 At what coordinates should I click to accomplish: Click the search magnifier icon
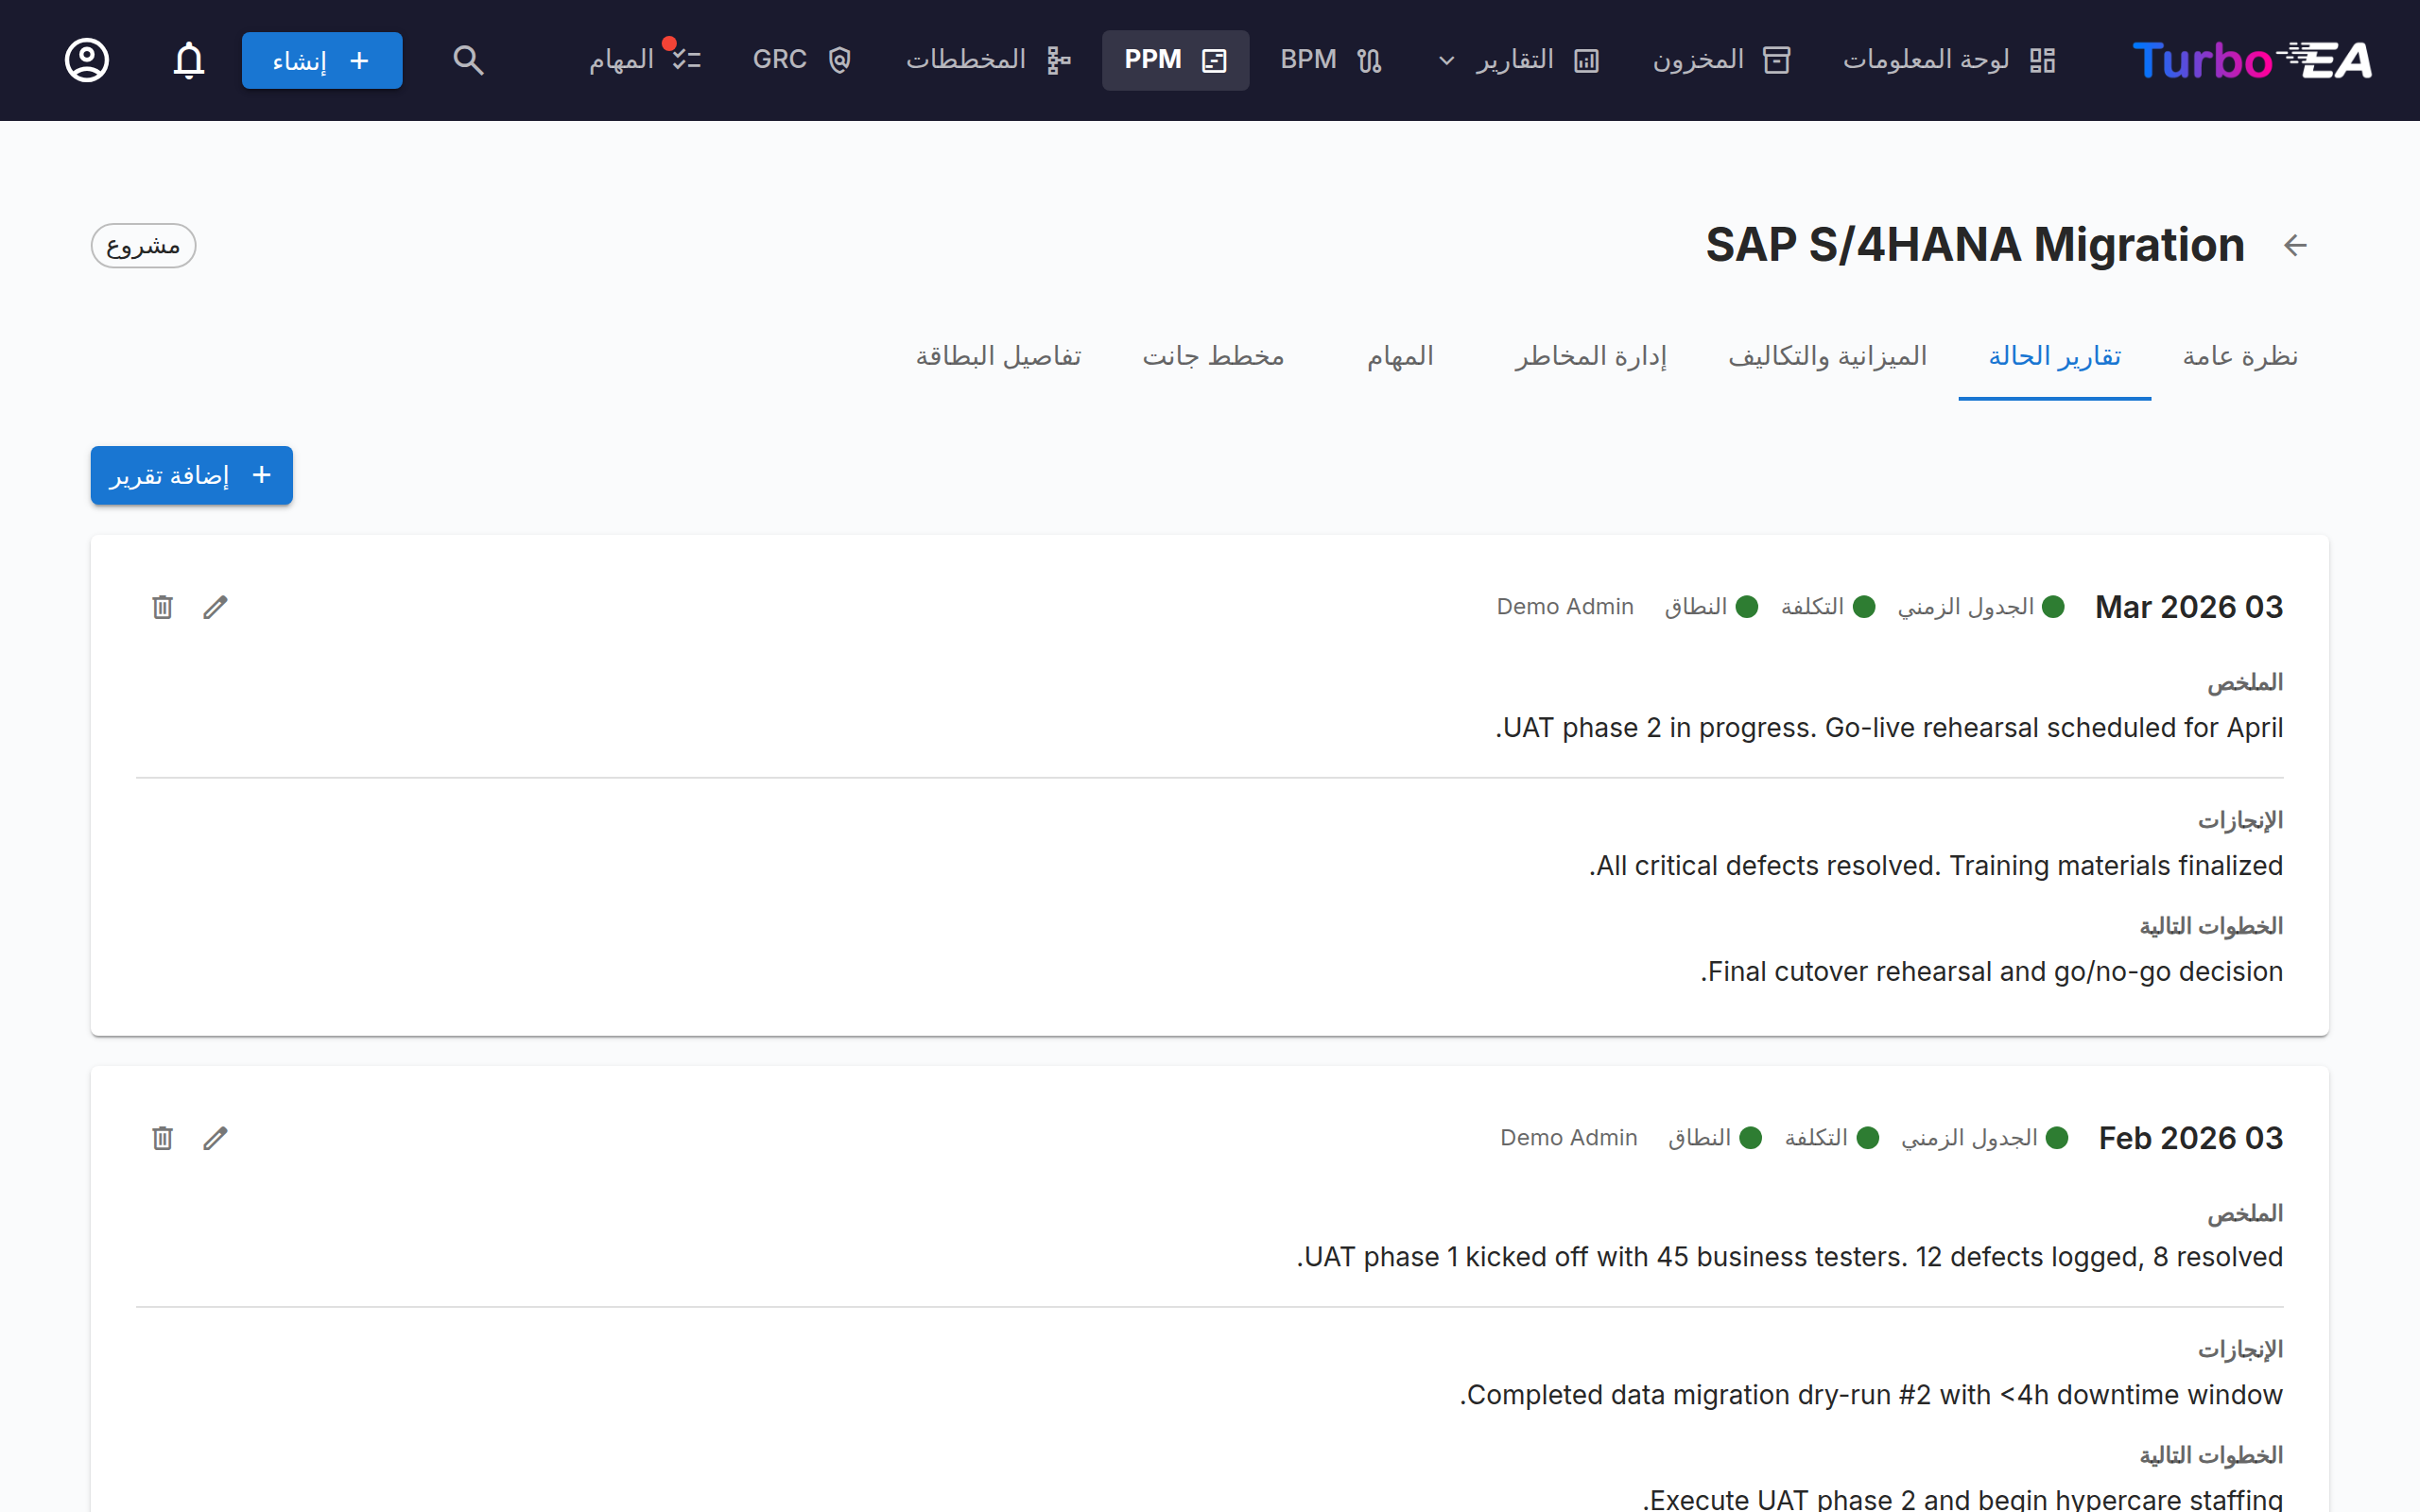[x=468, y=60]
